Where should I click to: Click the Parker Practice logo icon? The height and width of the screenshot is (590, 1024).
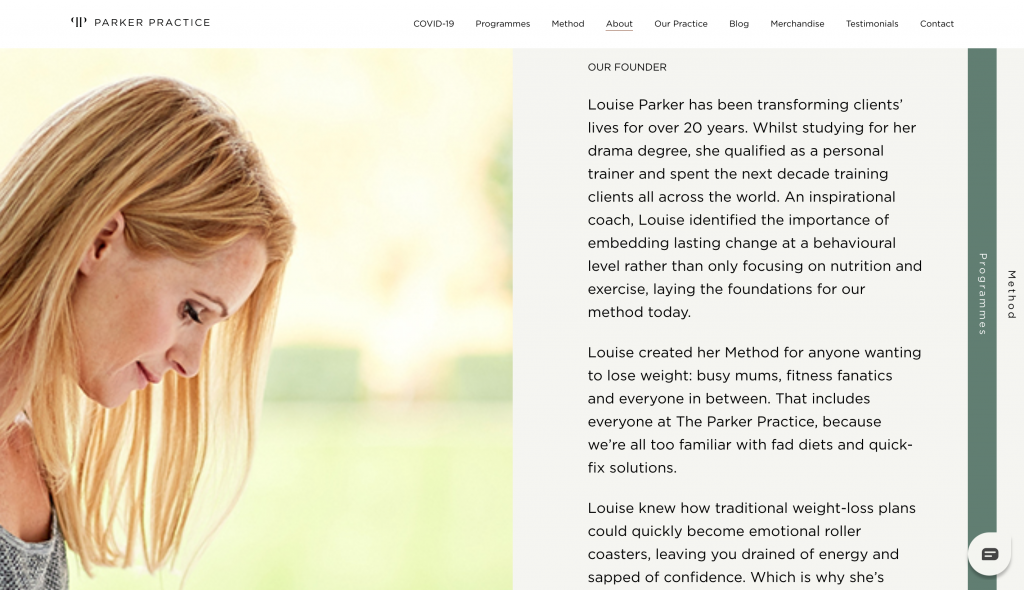[x=78, y=22]
